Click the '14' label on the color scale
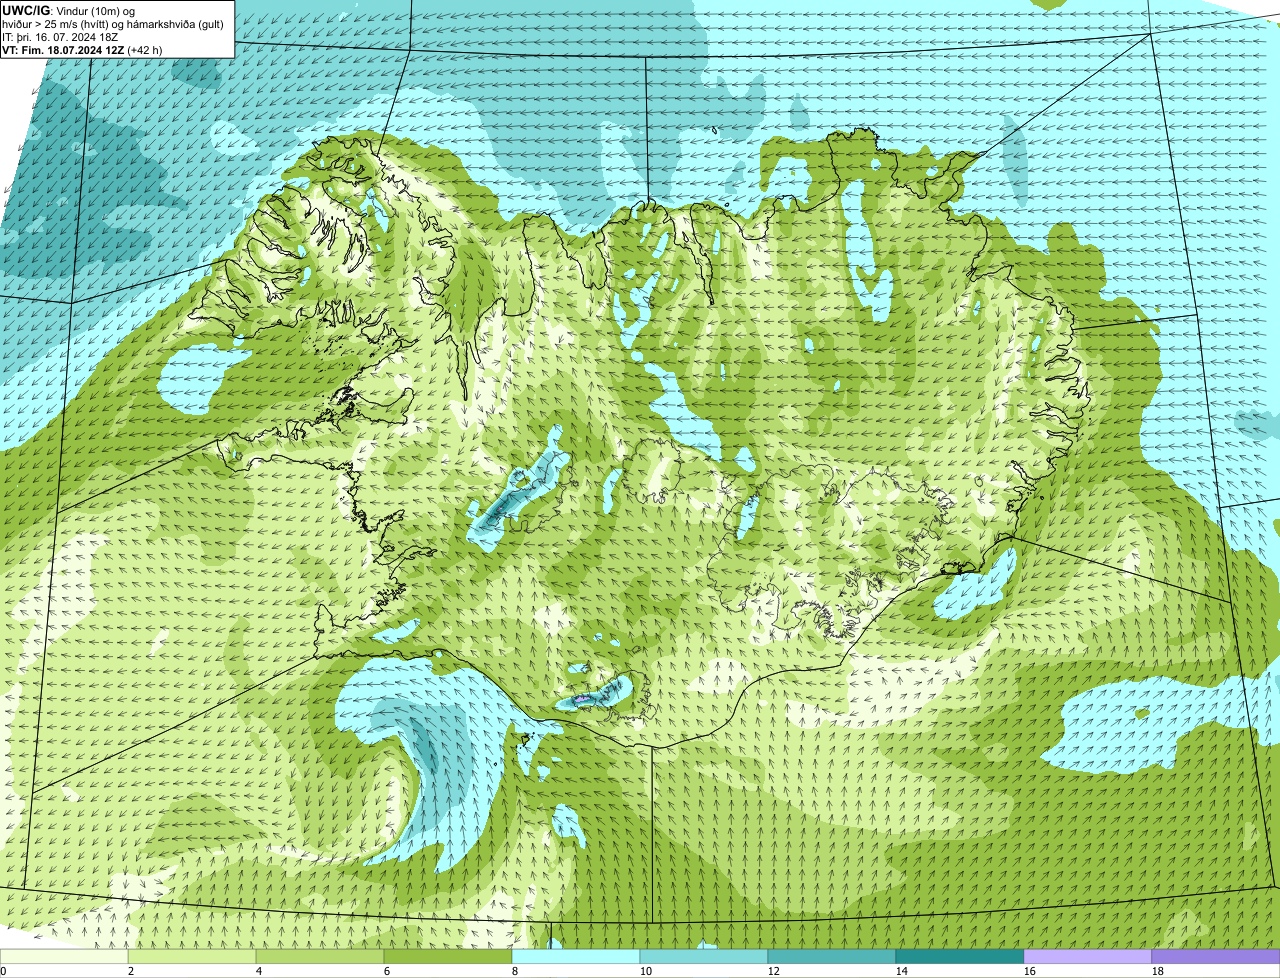The image size is (1280, 978). (902, 971)
